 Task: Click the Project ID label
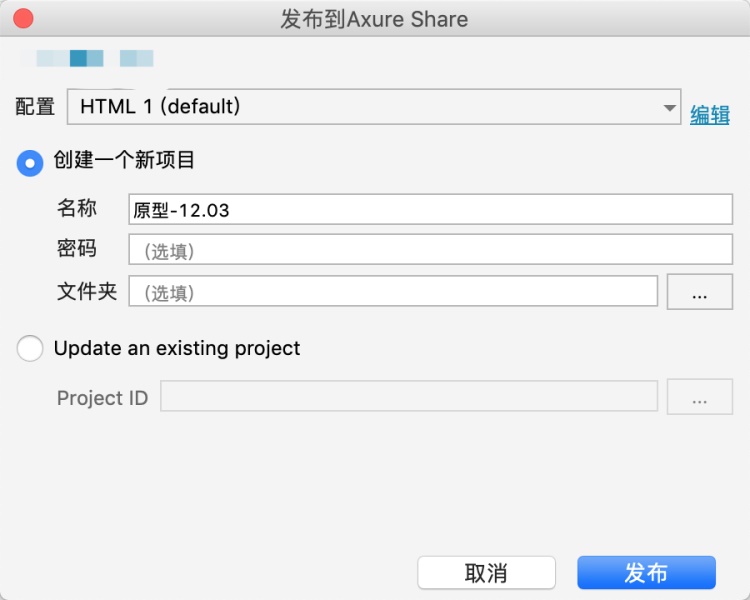point(102,398)
